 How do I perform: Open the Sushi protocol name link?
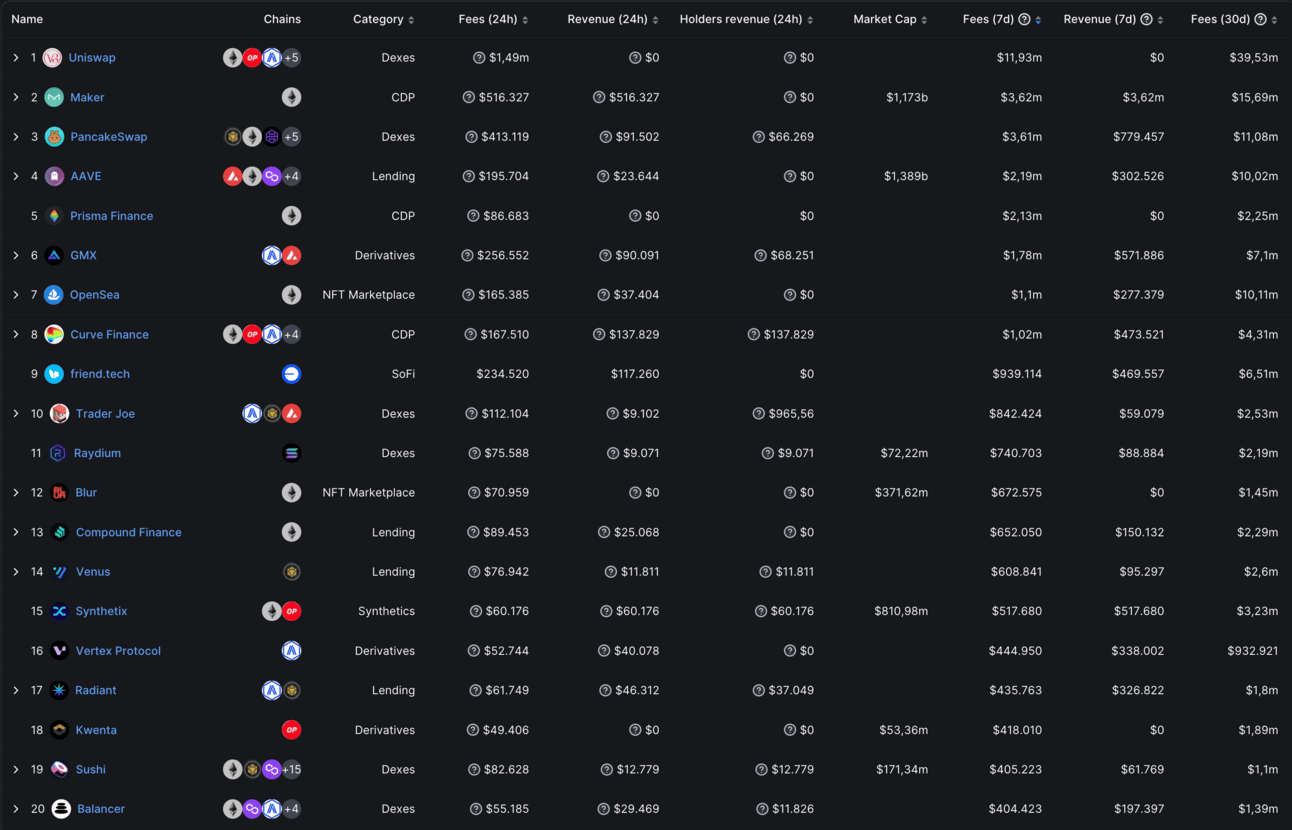click(91, 770)
